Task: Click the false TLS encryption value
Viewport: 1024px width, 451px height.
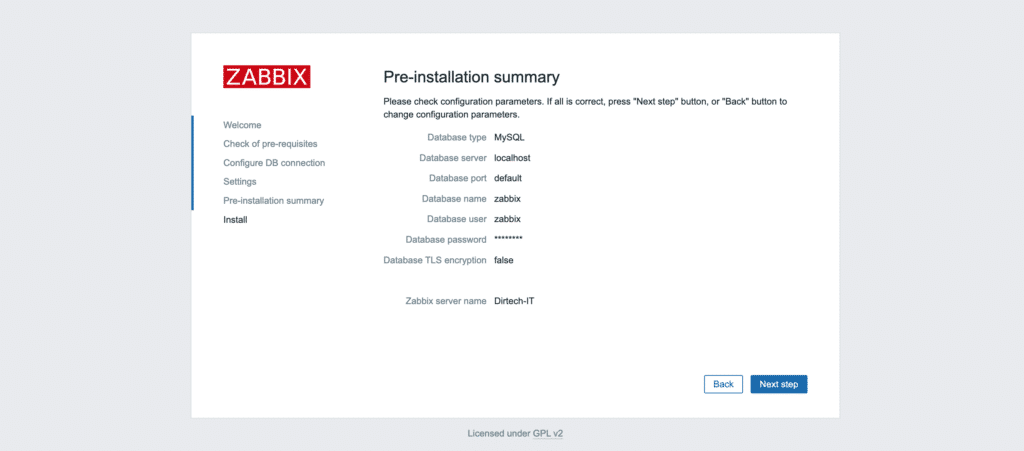Action: click(504, 260)
